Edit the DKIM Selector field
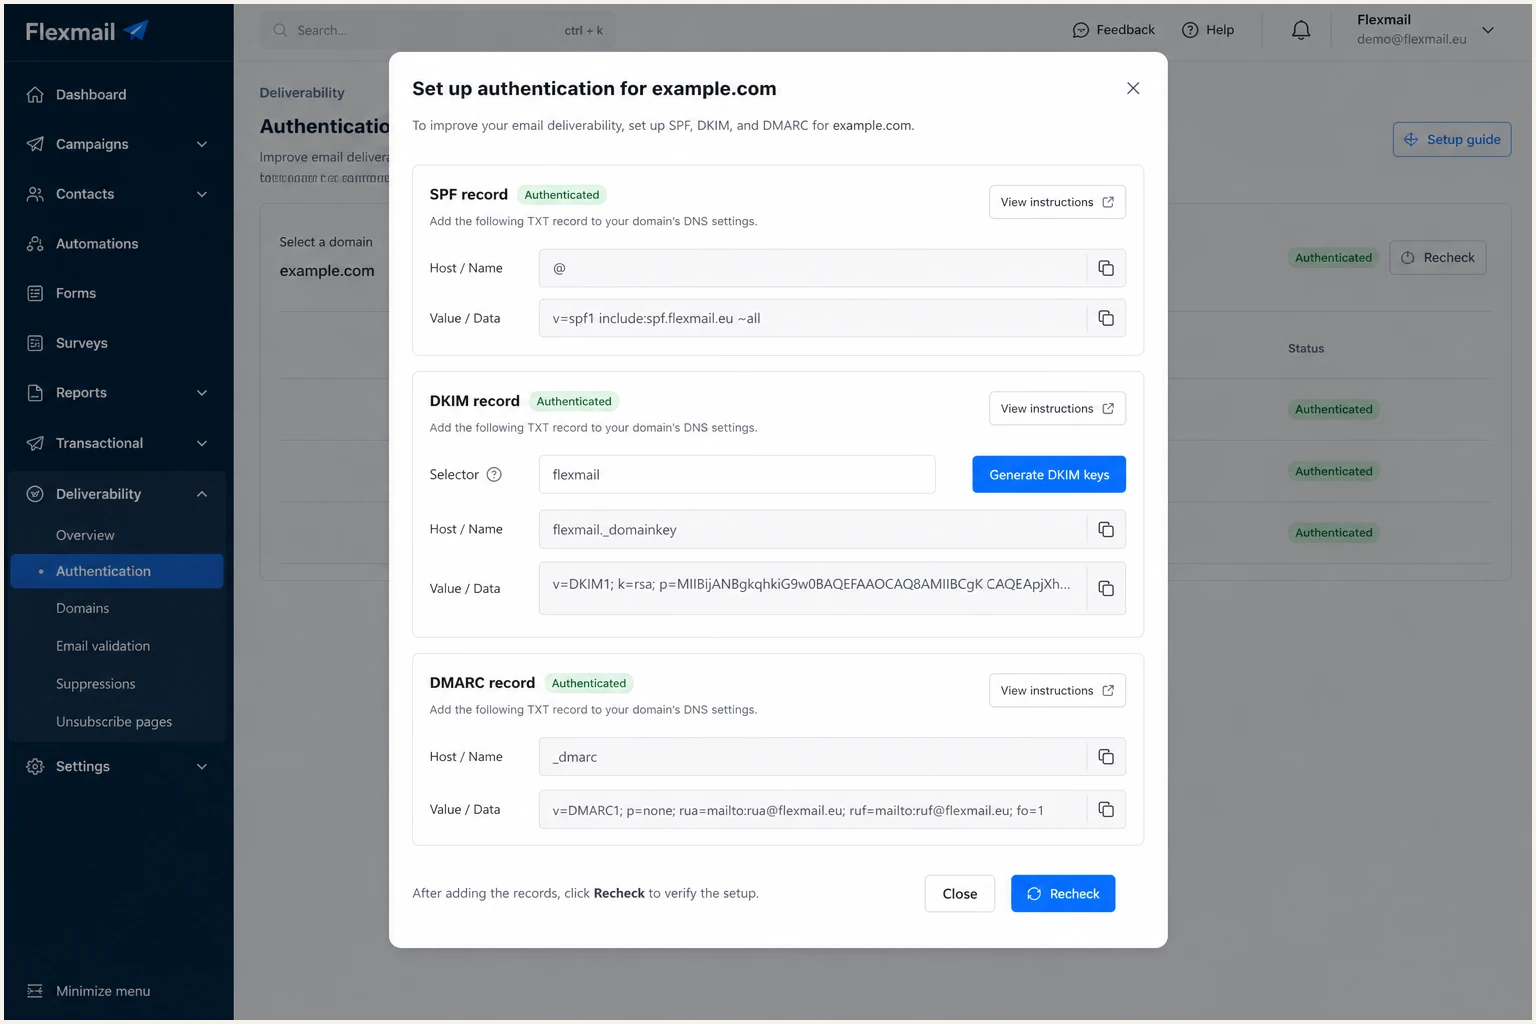This screenshot has width=1536, height=1024. pyautogui.click(x=737, y=475)
